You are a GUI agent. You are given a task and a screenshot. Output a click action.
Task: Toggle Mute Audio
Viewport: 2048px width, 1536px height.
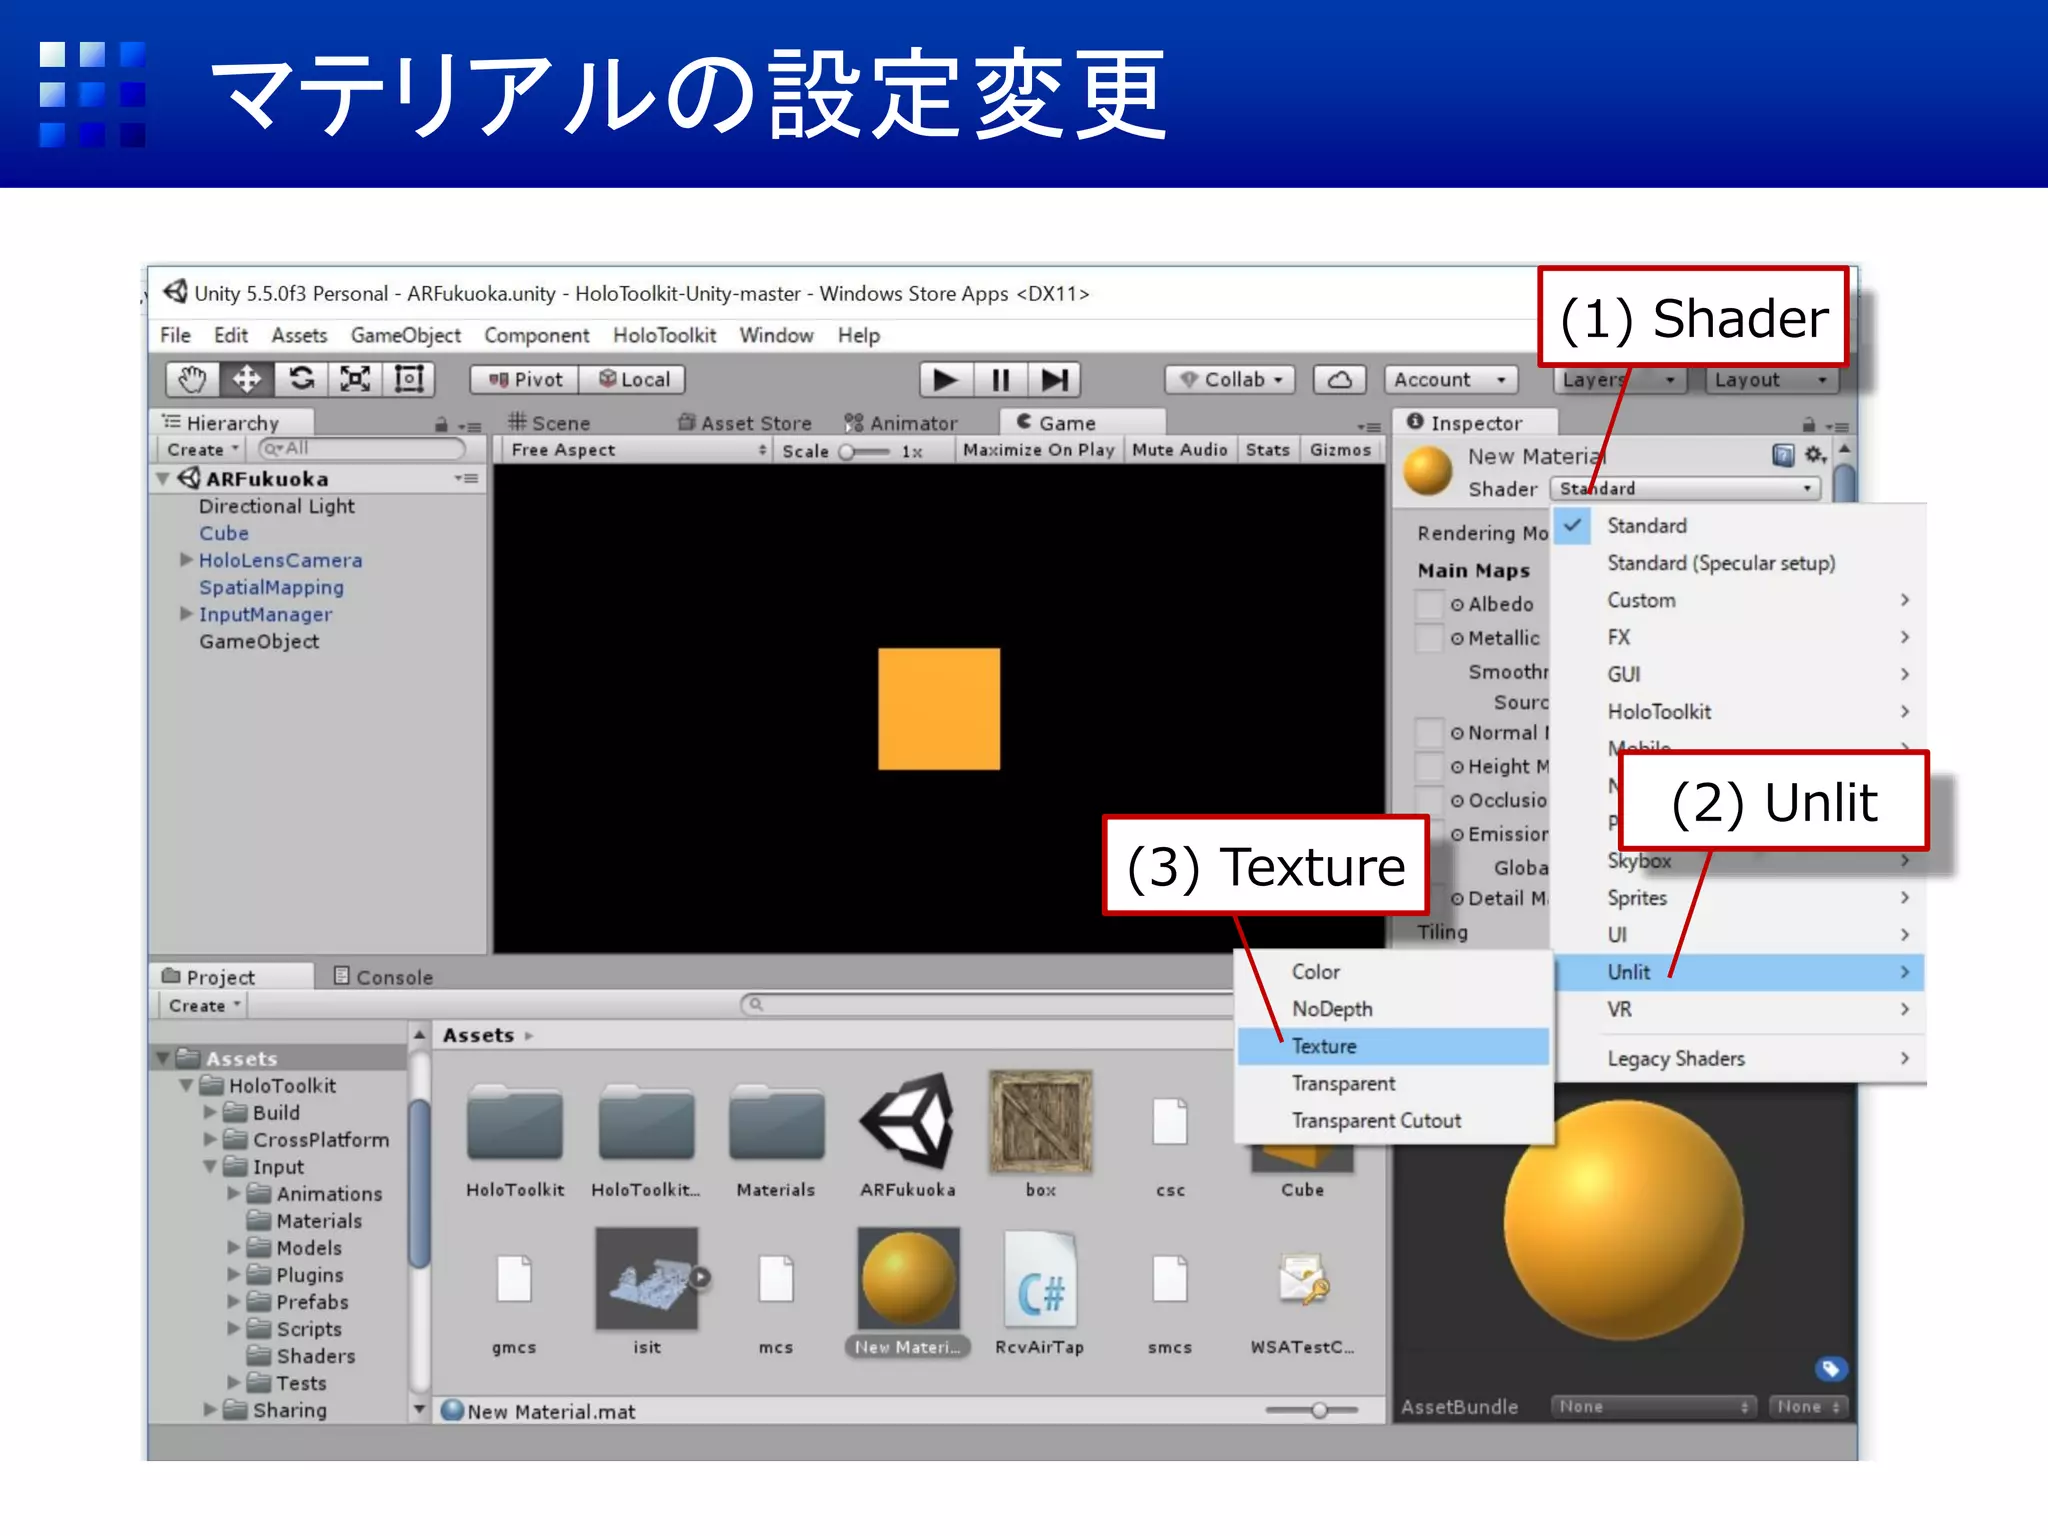coord(1180,450)
